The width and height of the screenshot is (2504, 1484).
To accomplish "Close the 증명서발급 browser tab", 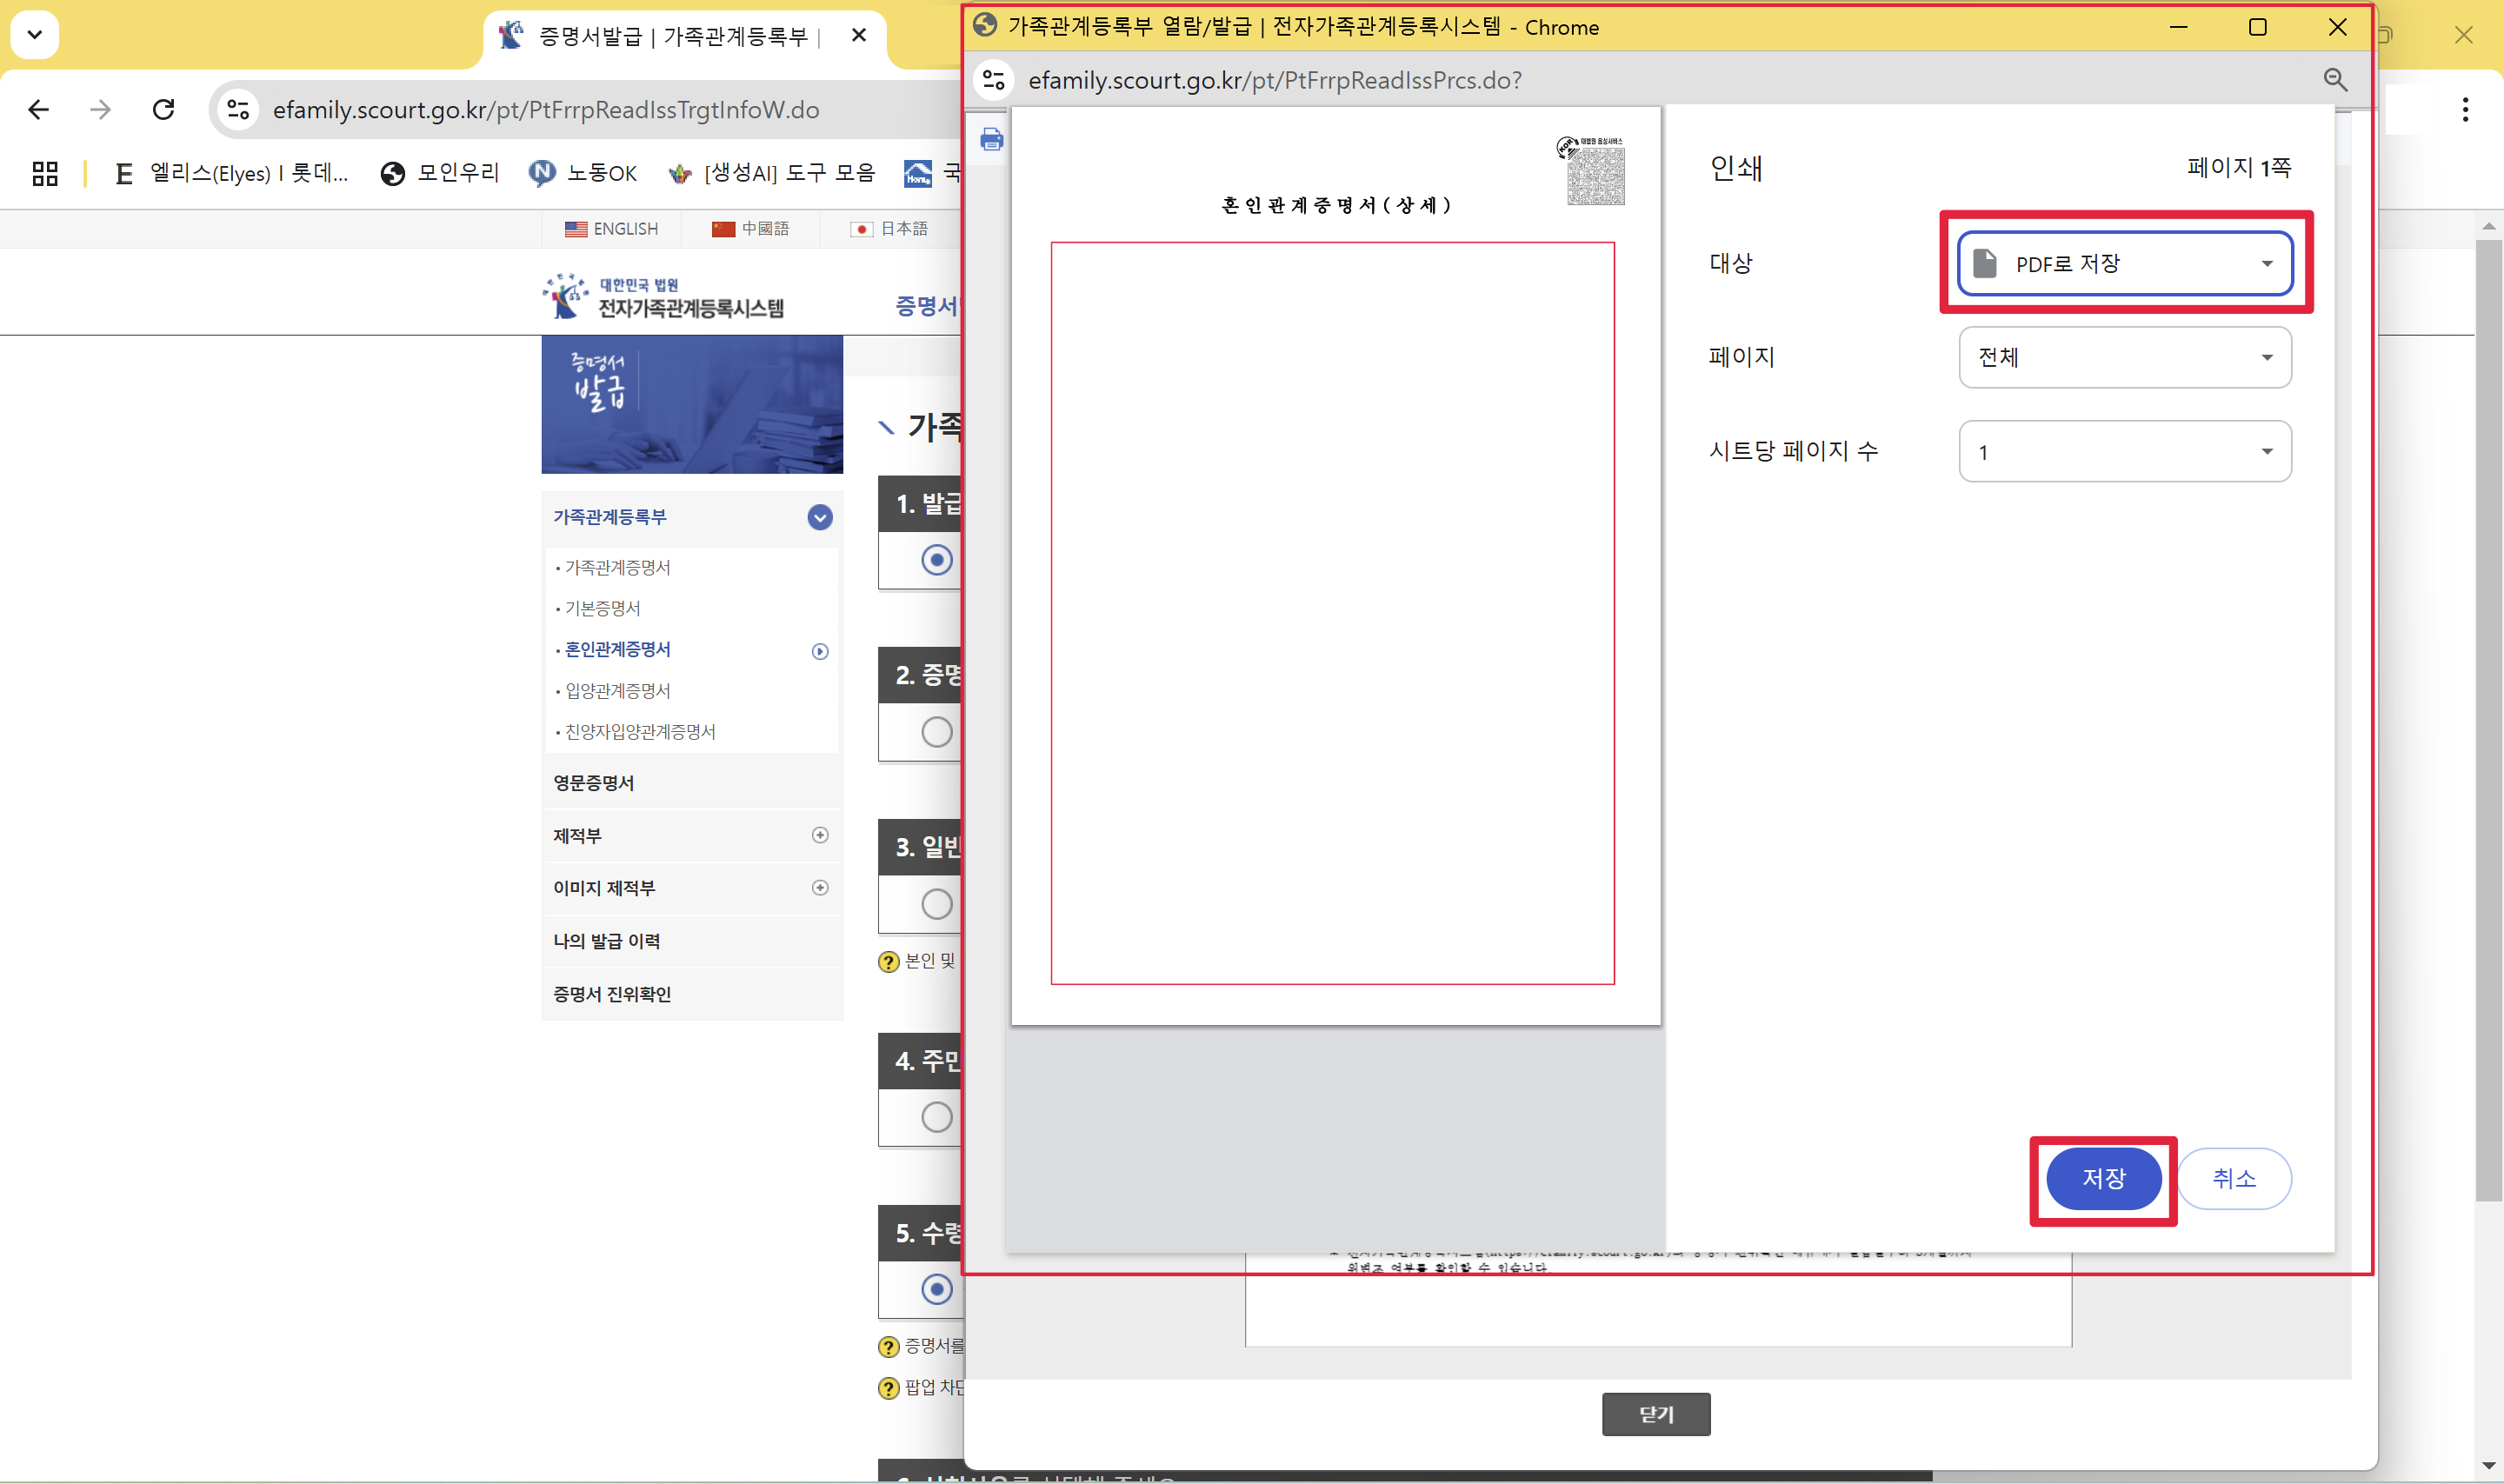I will click(858, 35).
